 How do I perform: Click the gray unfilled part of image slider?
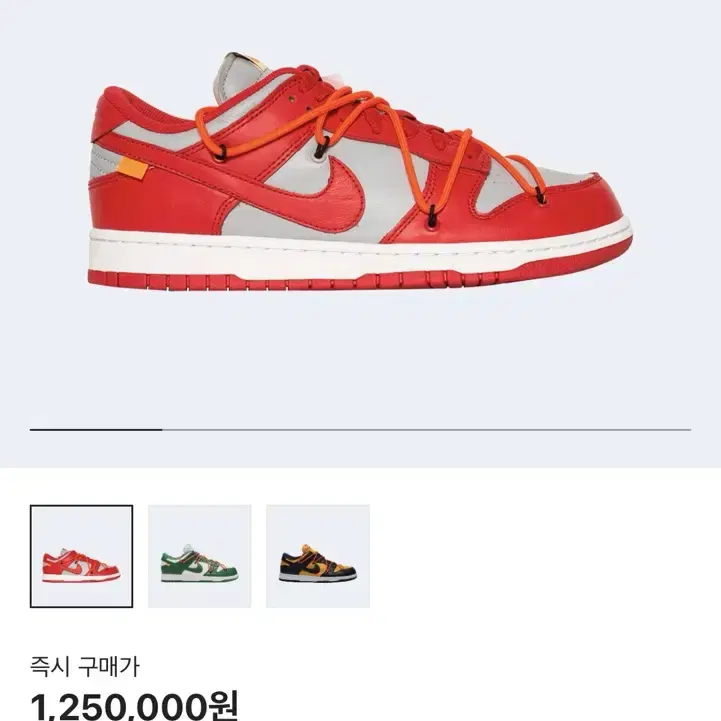click(x=427, y=429)
